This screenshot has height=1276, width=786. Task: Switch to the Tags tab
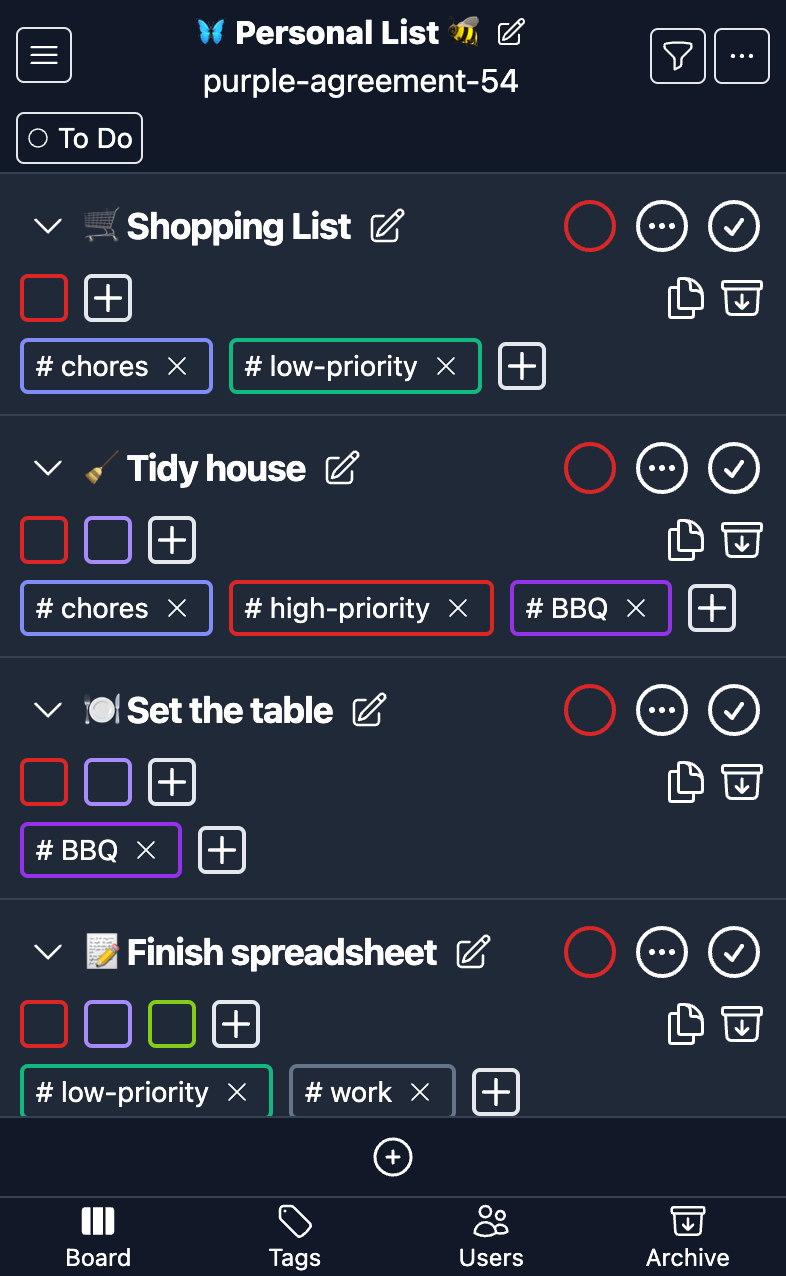(294, 1236)
